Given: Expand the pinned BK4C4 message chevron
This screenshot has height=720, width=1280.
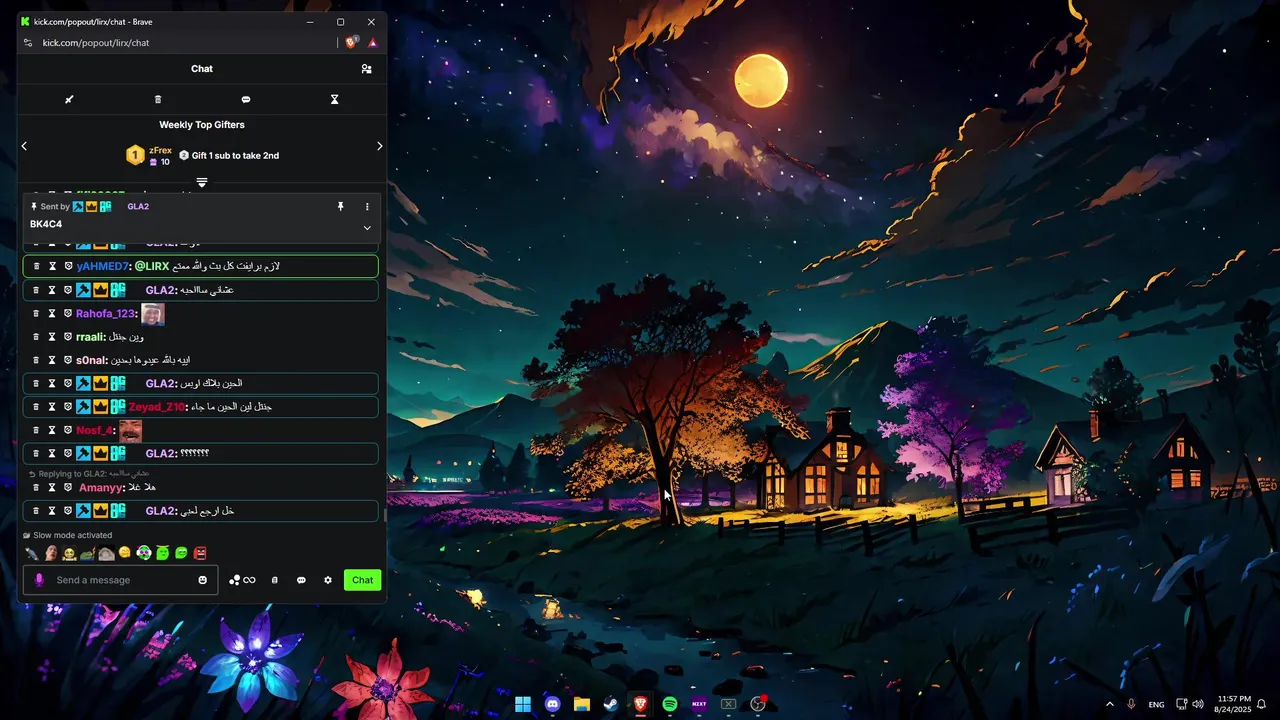Looking at the screenshot, I should (x=367, y=227).
